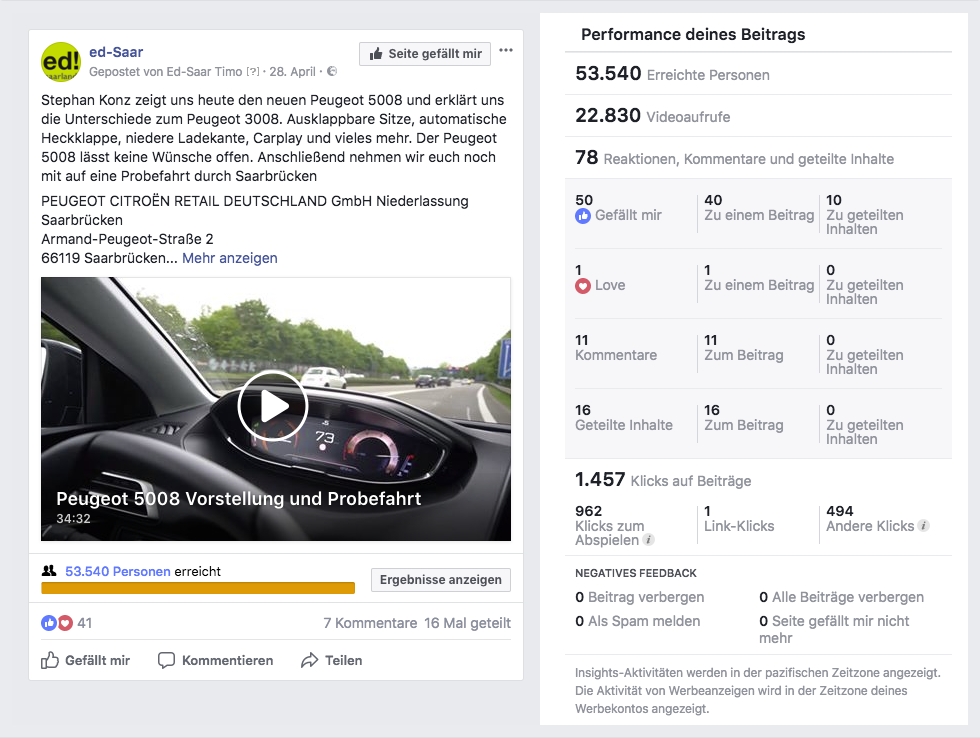Click the '1.457 Klicks auf Beiträge' stat
This screenshot has width=980, height=738.
point(663,479)
